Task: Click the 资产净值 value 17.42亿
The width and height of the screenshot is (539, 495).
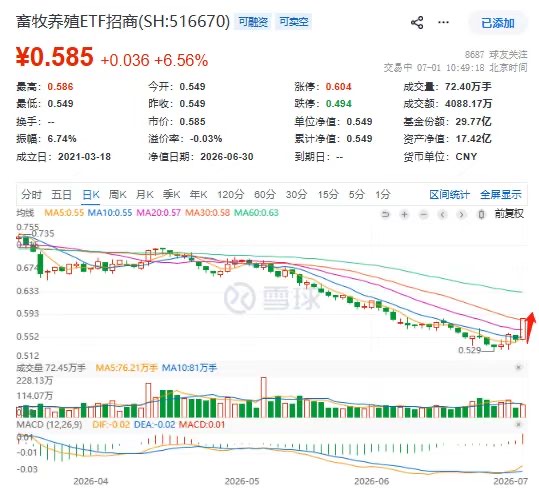Action: click(473, 139)
